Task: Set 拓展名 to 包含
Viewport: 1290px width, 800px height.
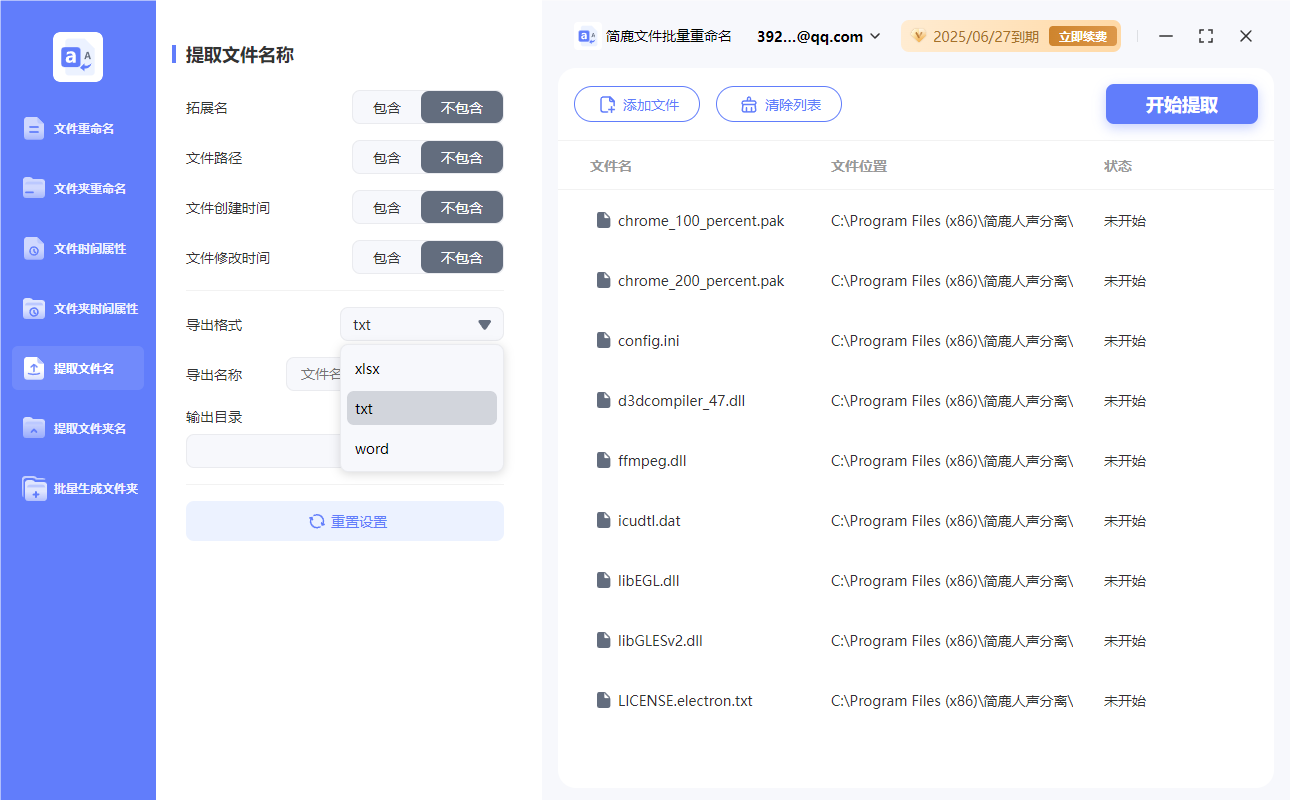Action: (386, 107)
